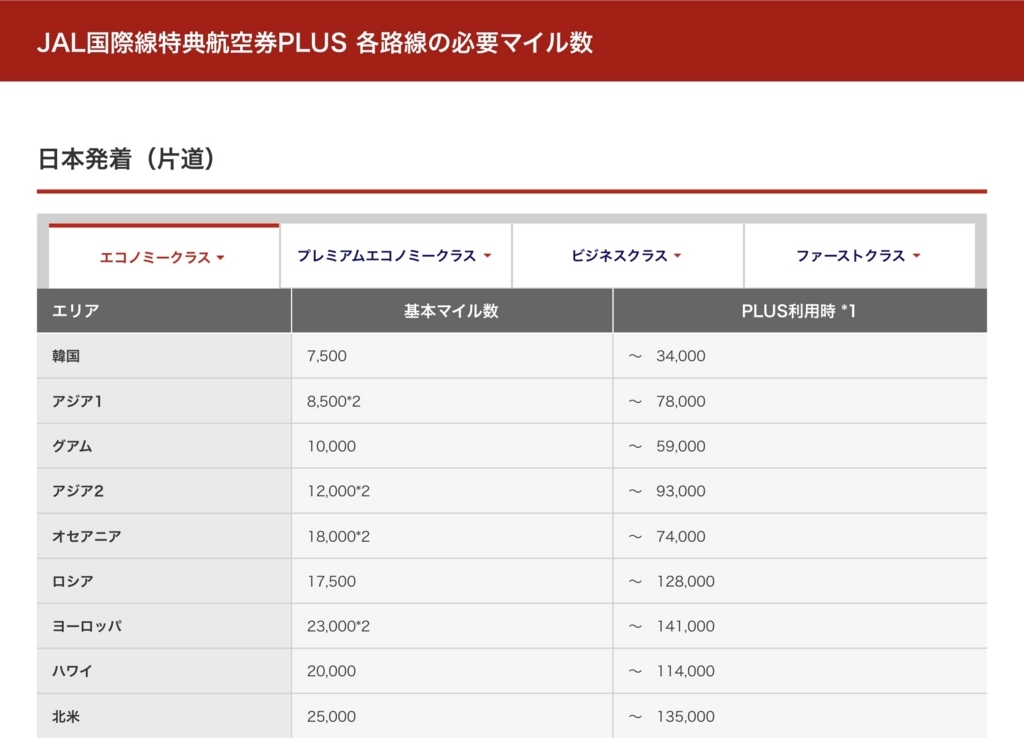Switch to プレミアムエコノミークラス tab
Screen dimensions: 1024x739
click(x=396, y=255)
